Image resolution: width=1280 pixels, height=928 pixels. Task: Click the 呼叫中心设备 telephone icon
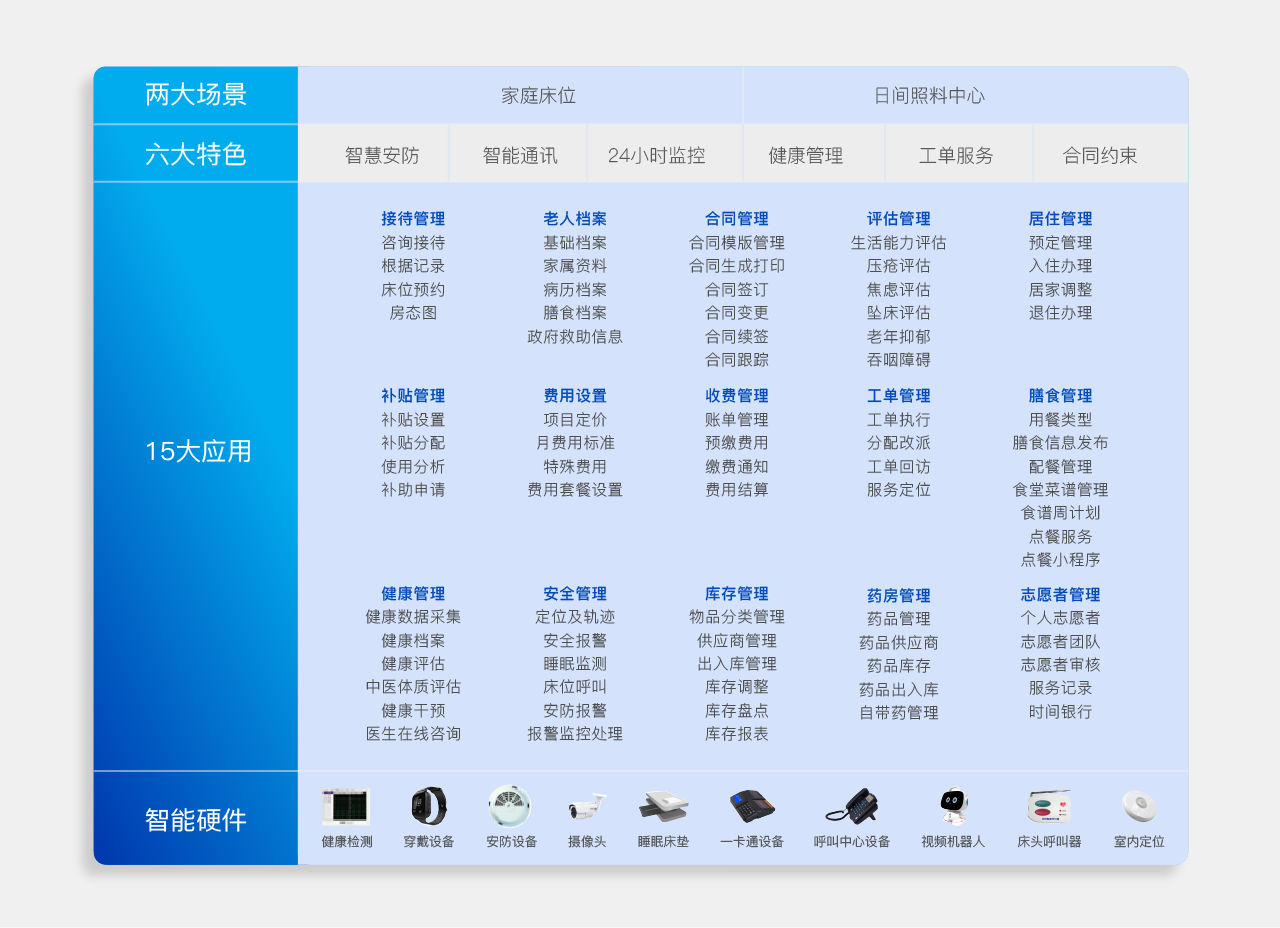[x=852, y=806]
